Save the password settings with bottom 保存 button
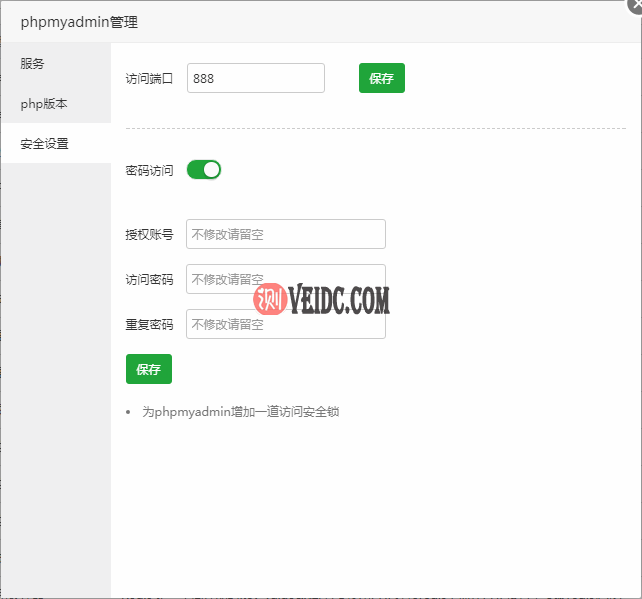 pos(149,369)
